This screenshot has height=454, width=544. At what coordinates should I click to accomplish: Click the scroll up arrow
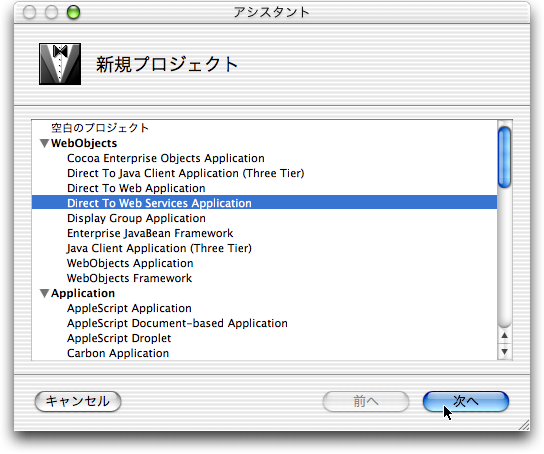pos(505,336)
